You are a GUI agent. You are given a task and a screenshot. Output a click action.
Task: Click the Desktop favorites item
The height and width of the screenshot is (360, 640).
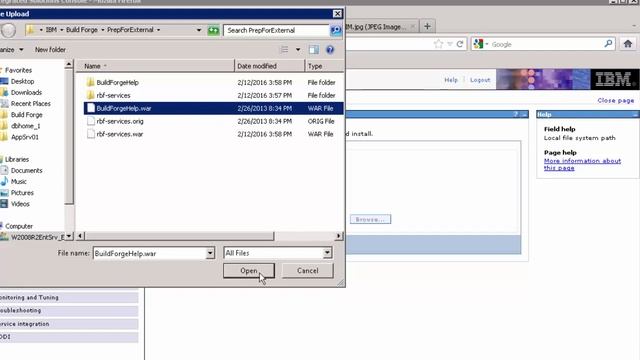click(x=22, y=81)
